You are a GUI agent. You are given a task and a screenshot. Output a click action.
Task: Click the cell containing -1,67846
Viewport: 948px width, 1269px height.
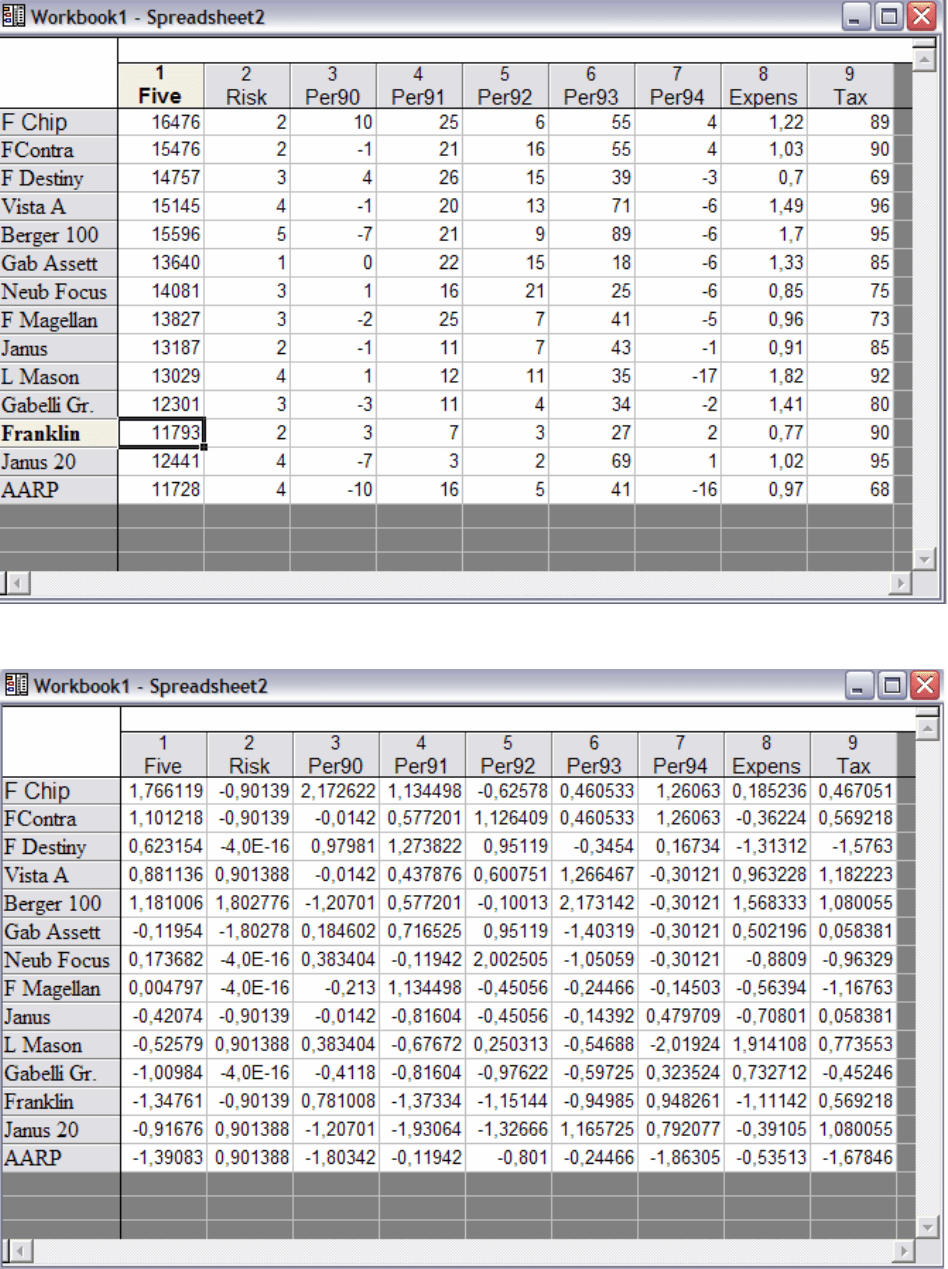(x=853, y=1158)
